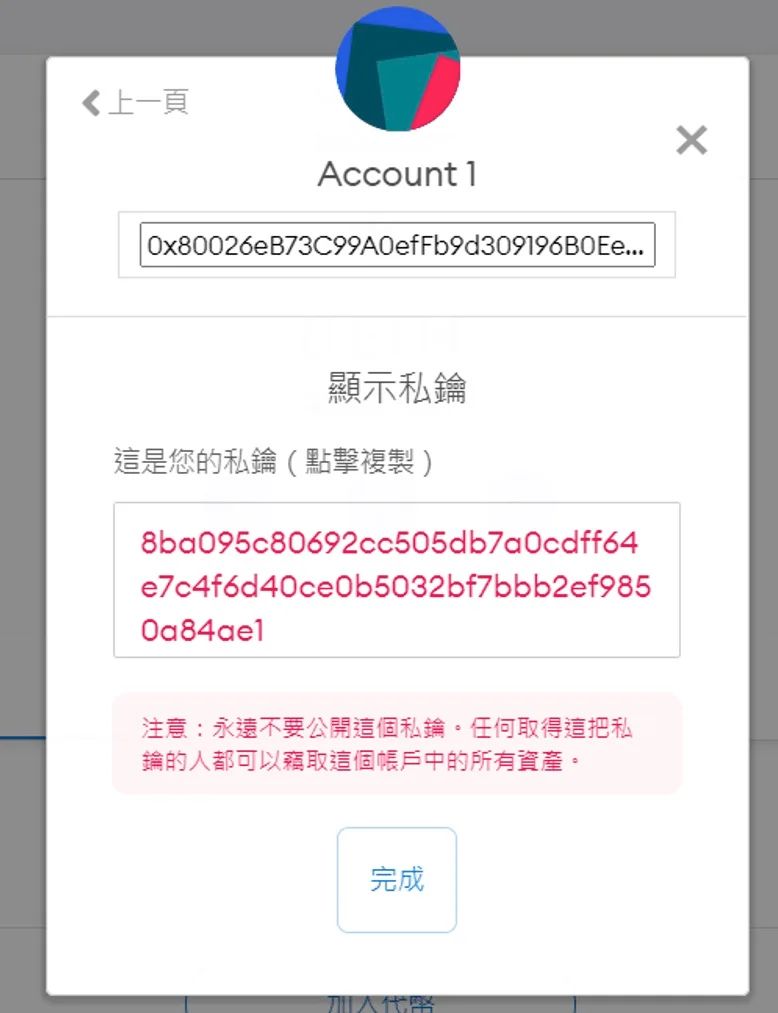Click the last key segment 0a84ae1
Viewport: 778px width, 1013px height.
[202, 631]
